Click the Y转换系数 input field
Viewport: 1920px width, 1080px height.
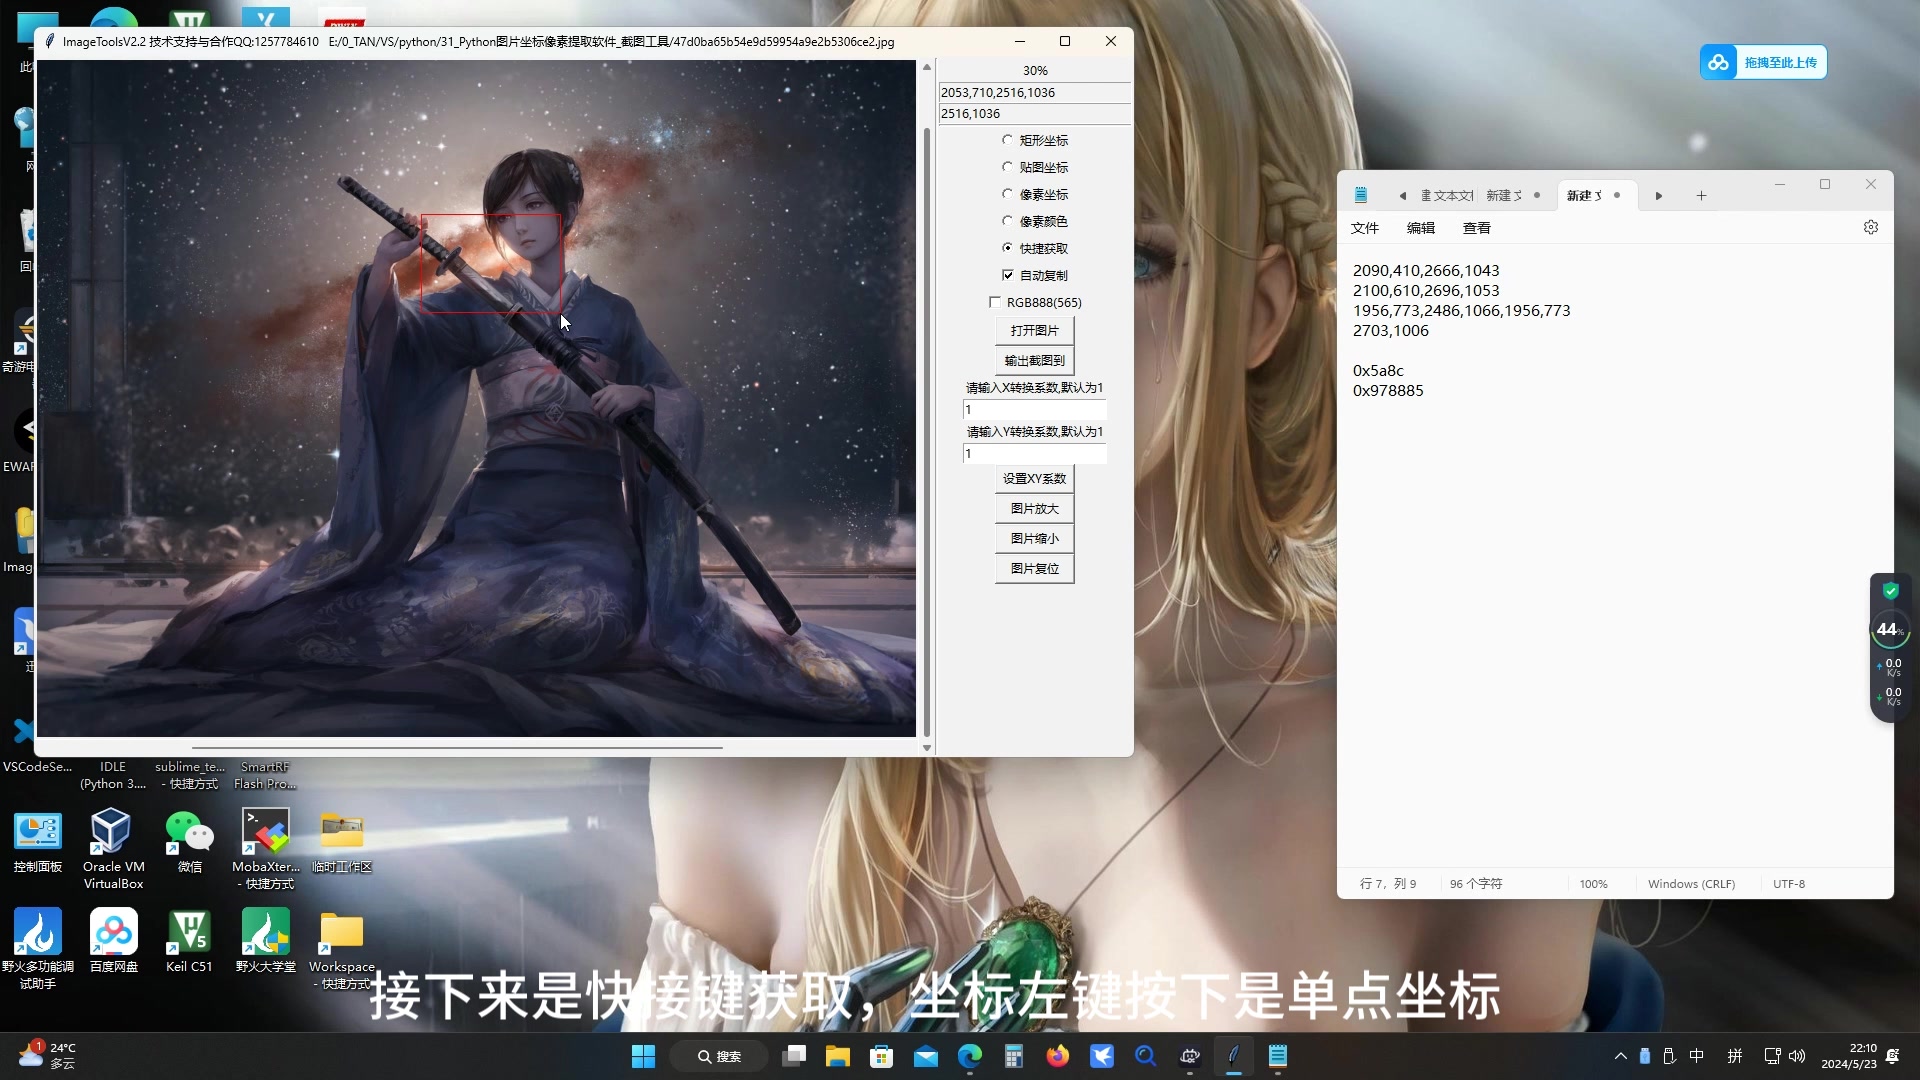tap(1034, 452)
